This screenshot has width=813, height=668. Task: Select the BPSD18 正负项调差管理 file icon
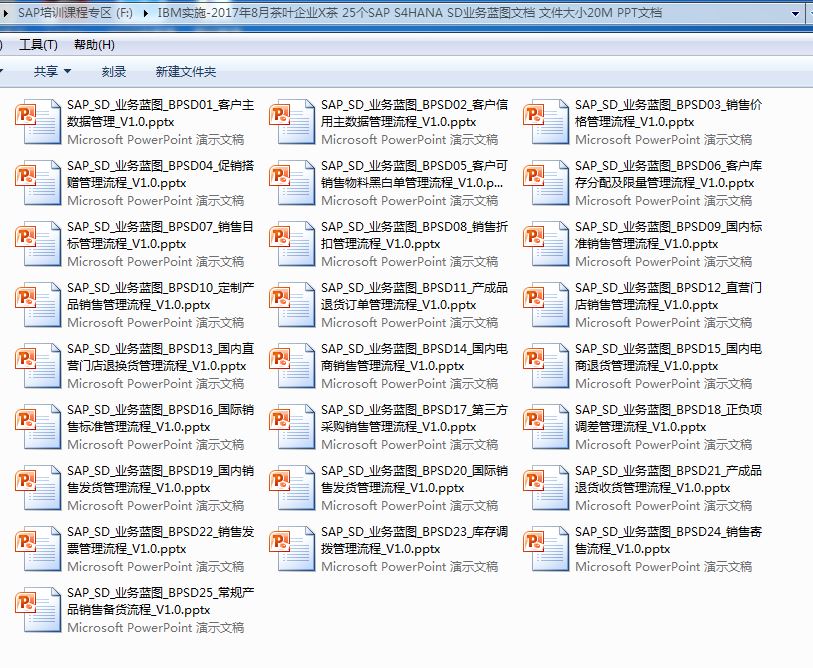point(546,427)
